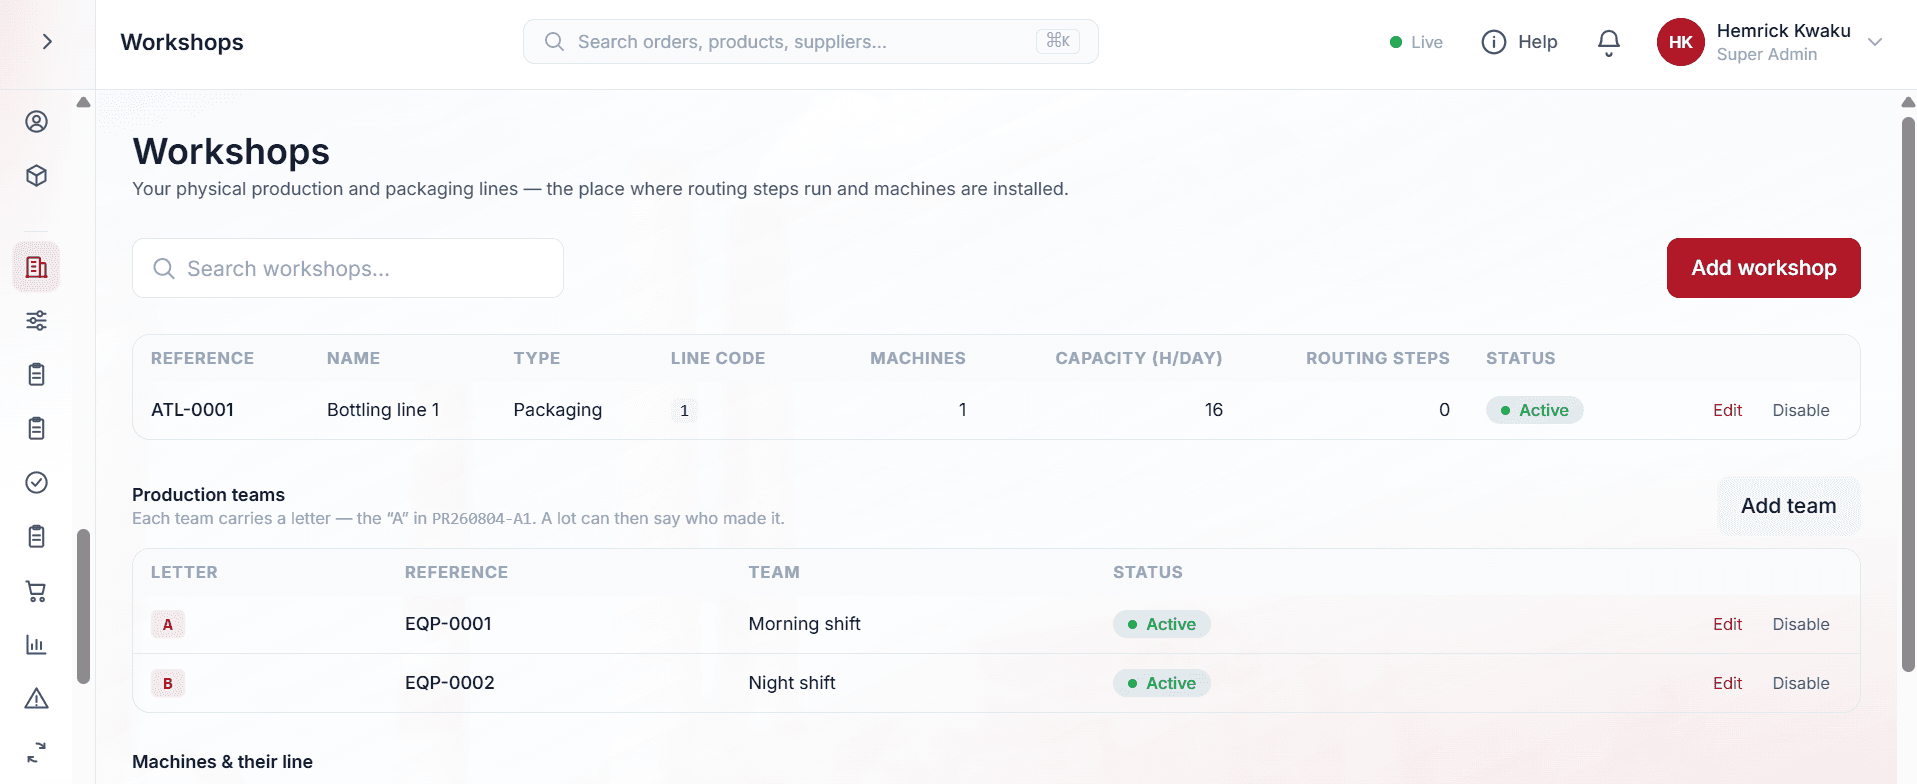The height and width of the screenshot is (784, 1917).
Task: Click the main page vertical scrollbar
Action: pyautogui.click(x=1908, y=395)
